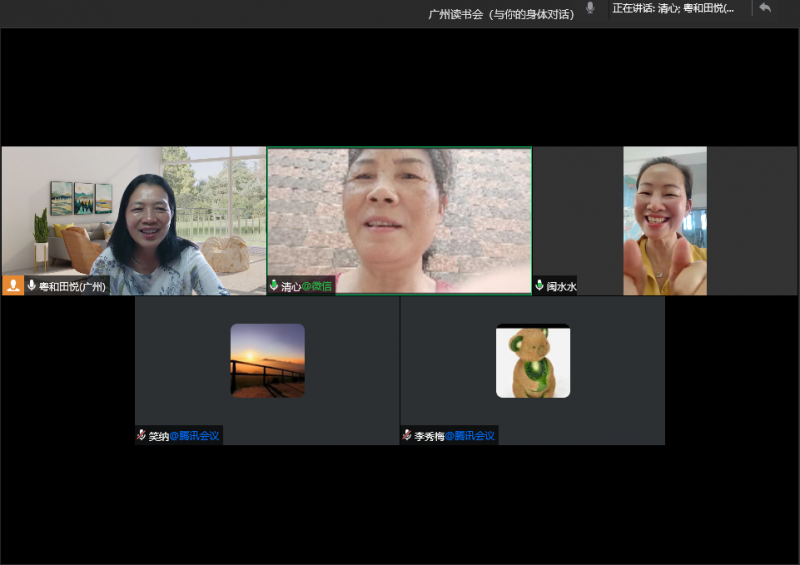
Task: Click 笑纳's sunset avatar image
Action: pyautogui.click(x=267, y=360)
